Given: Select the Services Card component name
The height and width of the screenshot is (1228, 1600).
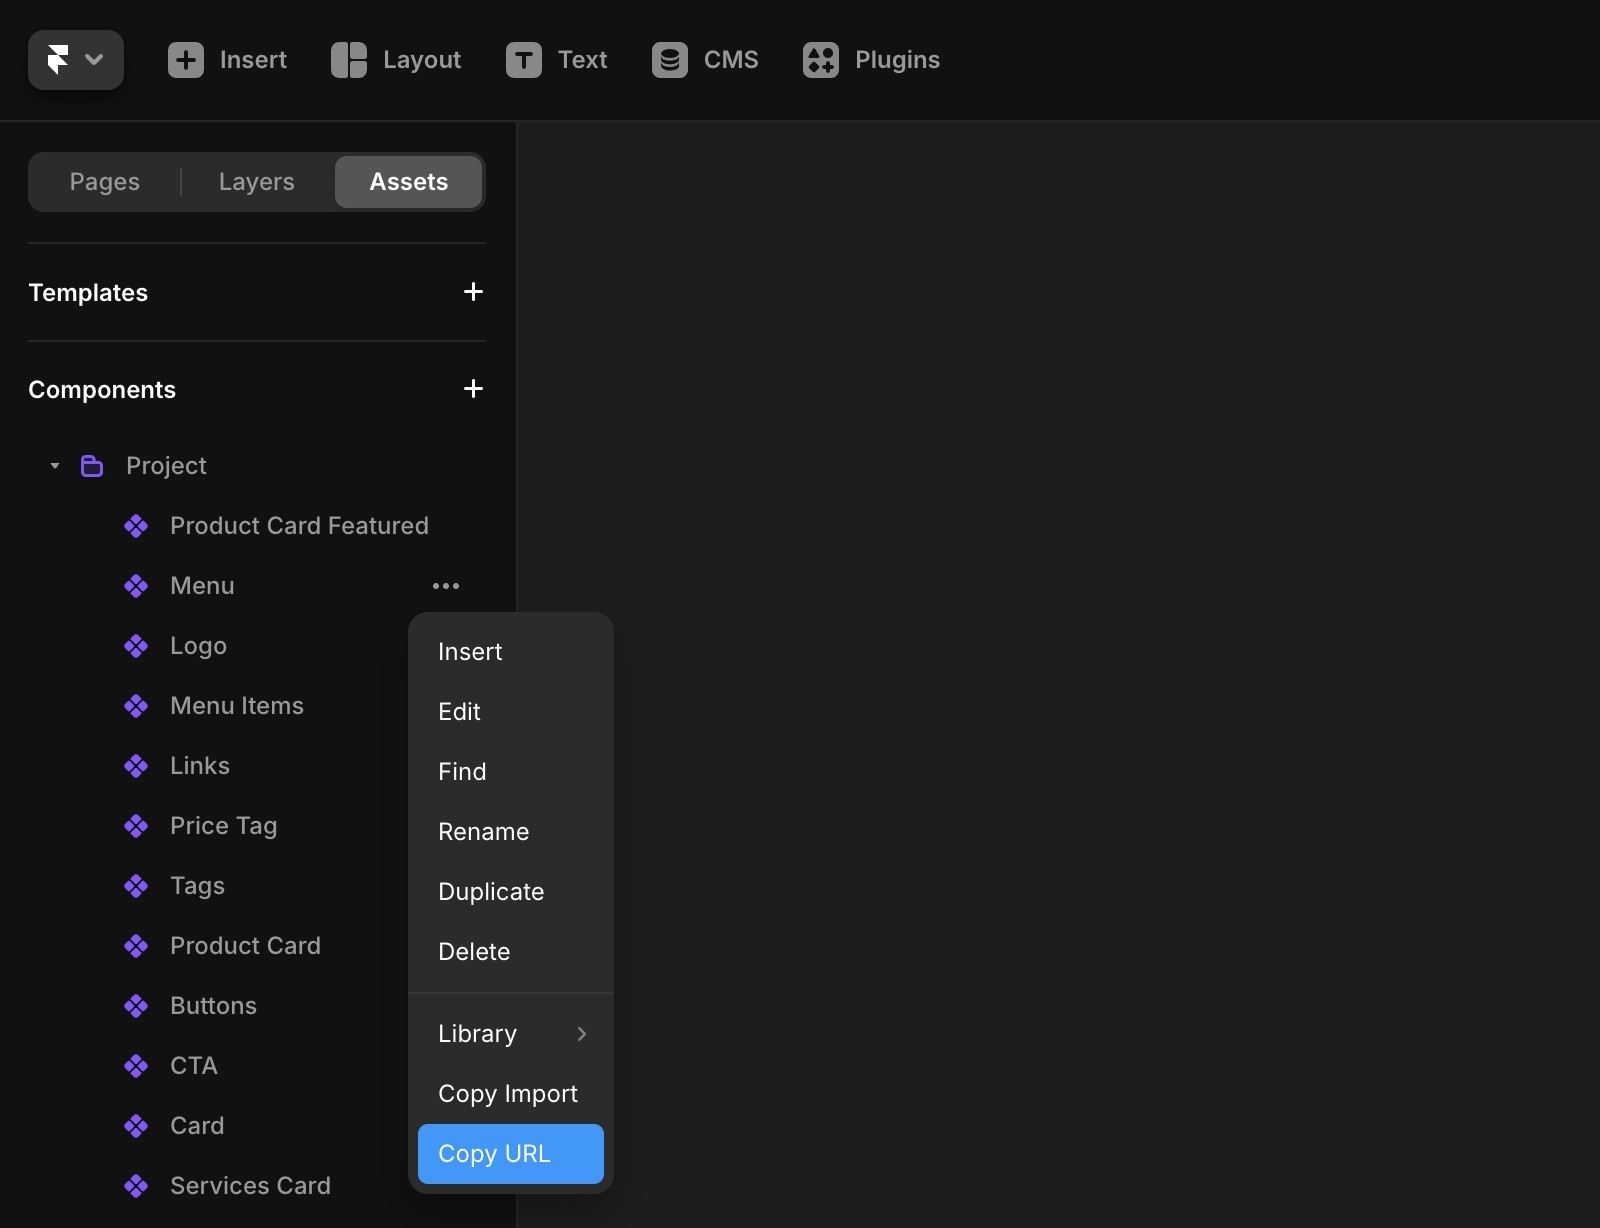Looking at the screenshot, I should point(250,1186).
